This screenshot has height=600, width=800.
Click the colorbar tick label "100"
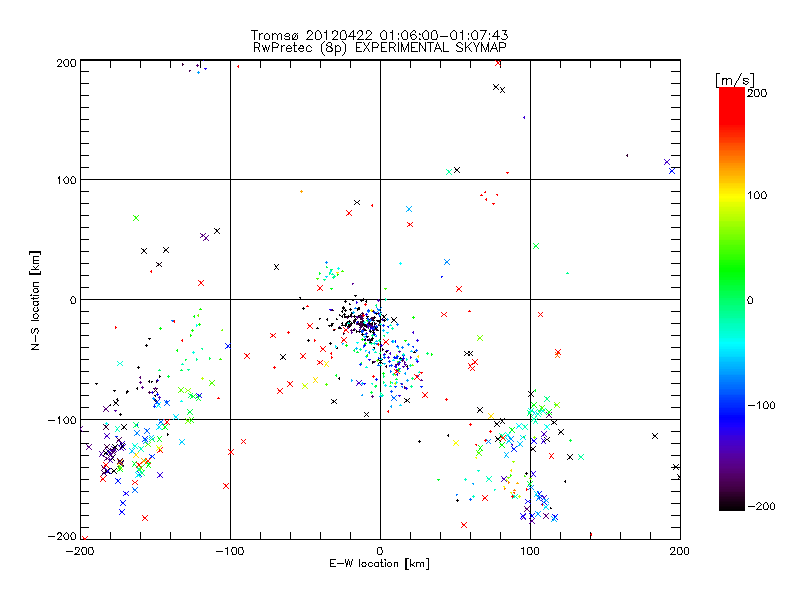pyautogui.click(x=757, y=195)
